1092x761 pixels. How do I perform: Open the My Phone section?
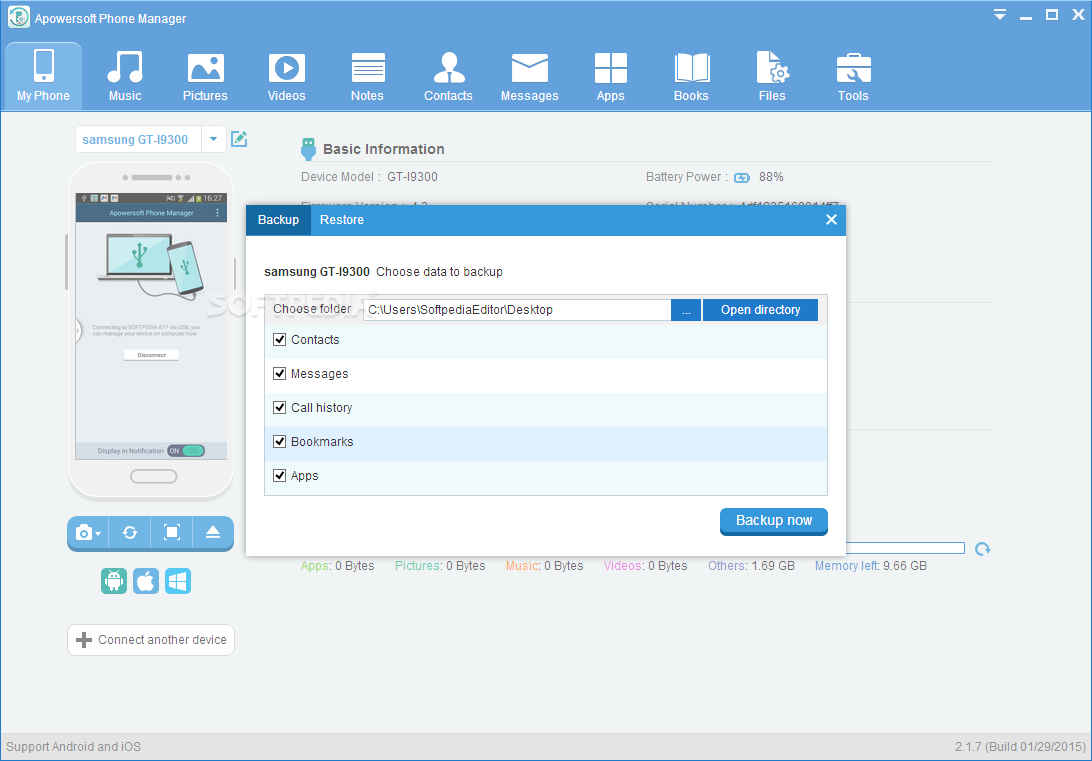tap(43, 77)
